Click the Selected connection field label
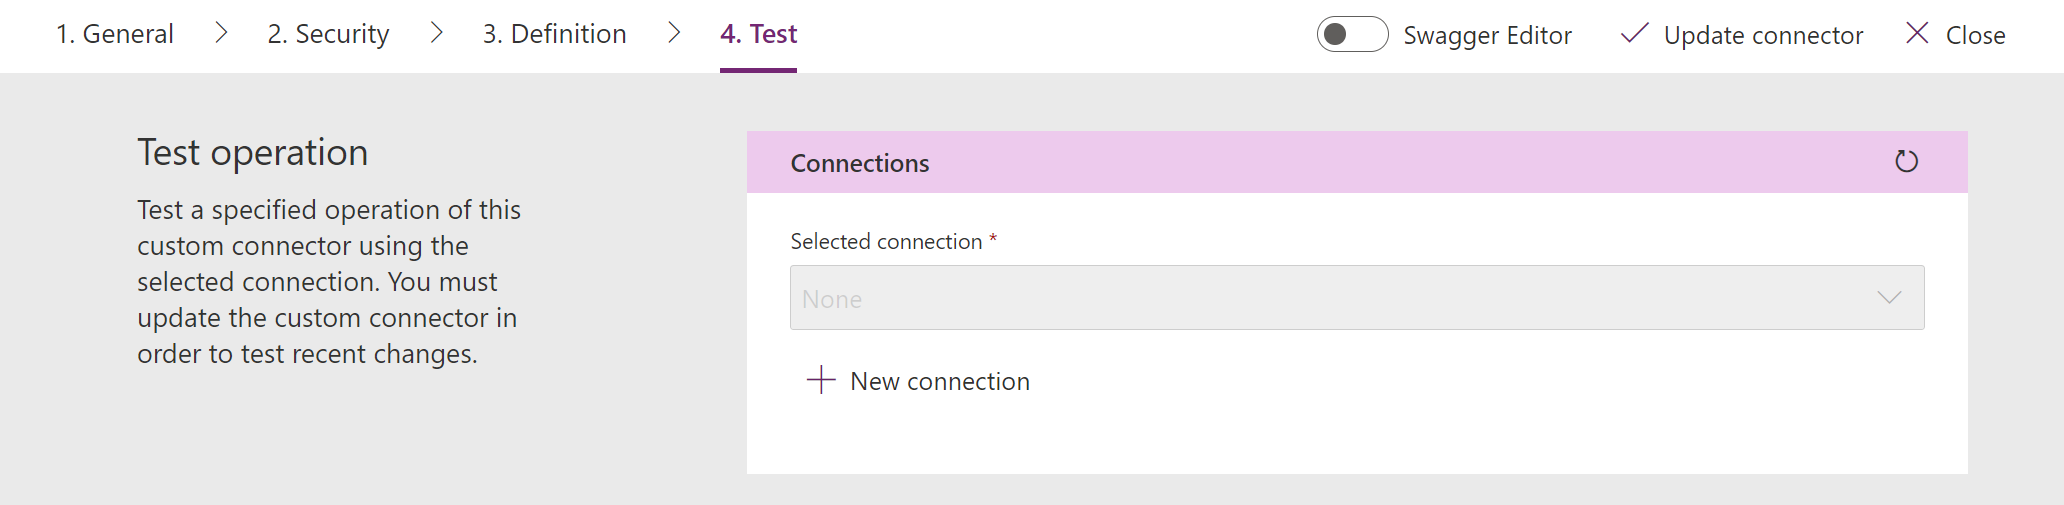 coord(886,241)
